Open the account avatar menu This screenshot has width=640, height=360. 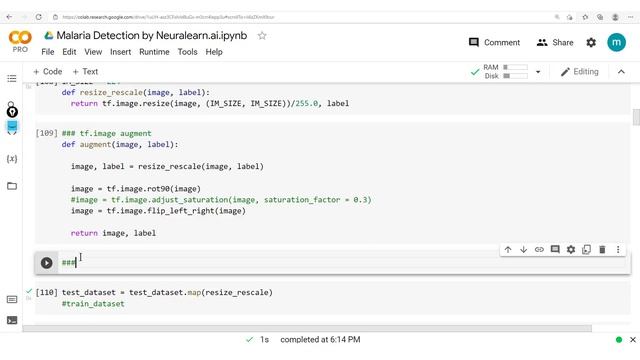616,42
